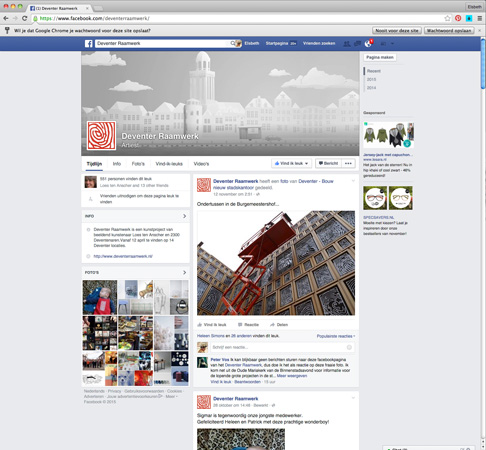486x450 pixels.
Task: Open 'Deventer - Bouw nieuw stadskantoor' link
Action: [x=273, y=184]
